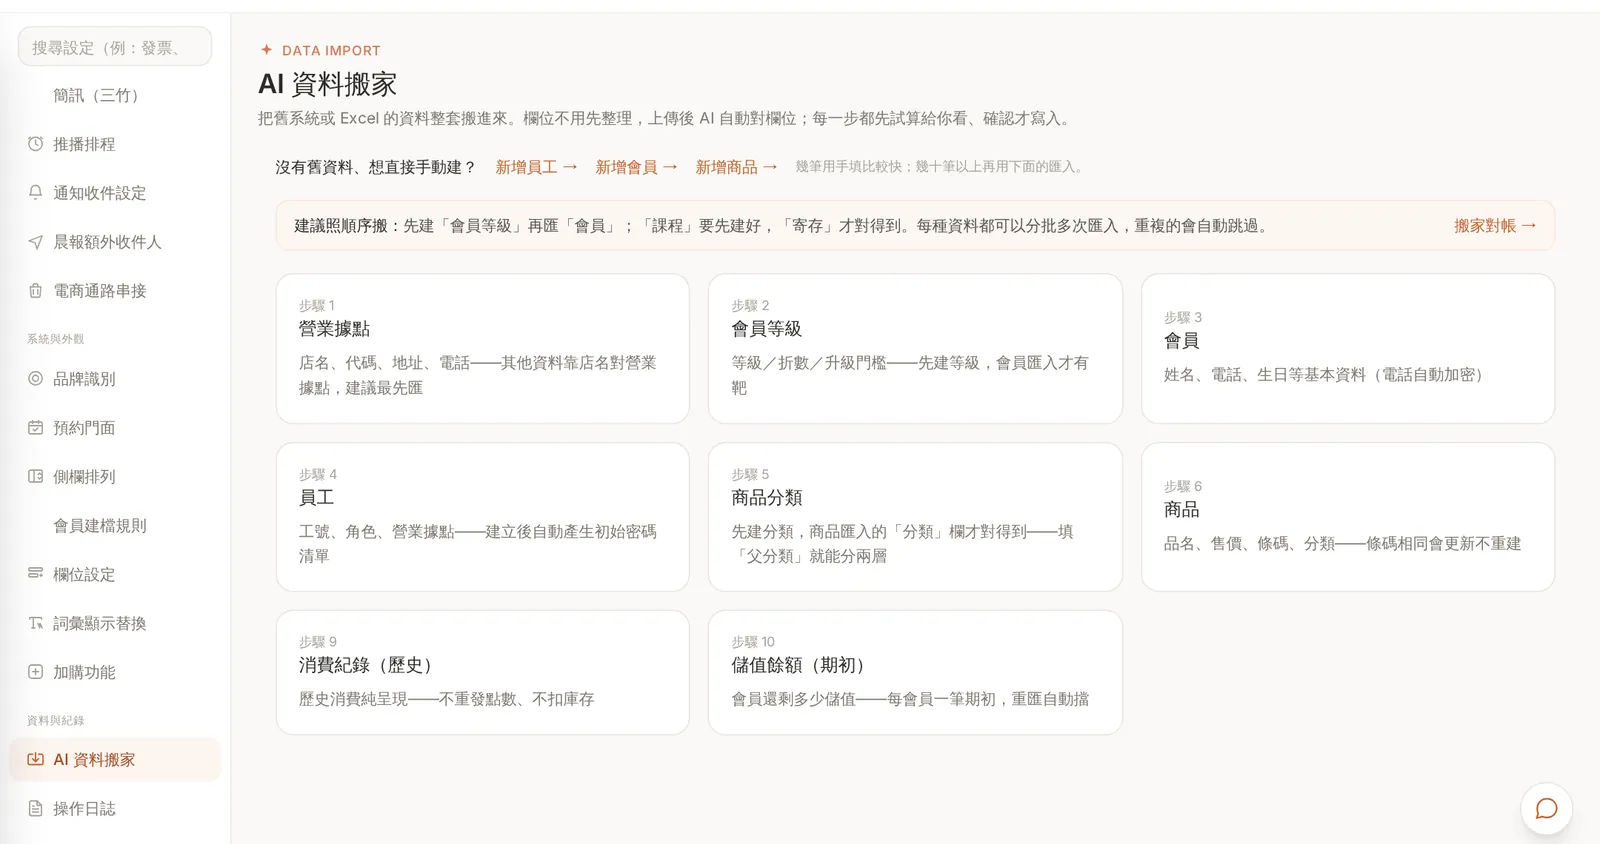The height and width of the screenshot is (844, 1600).
Task: Click the document icon beside 操作日誌
Action: click(35, 808)
